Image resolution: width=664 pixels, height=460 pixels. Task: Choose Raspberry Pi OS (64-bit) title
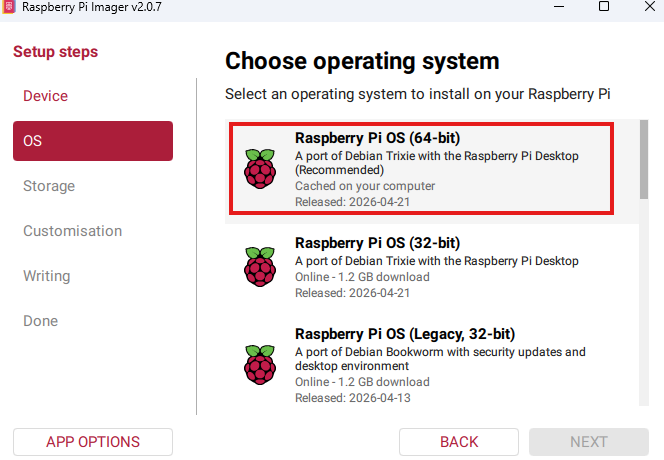(377, 138)
